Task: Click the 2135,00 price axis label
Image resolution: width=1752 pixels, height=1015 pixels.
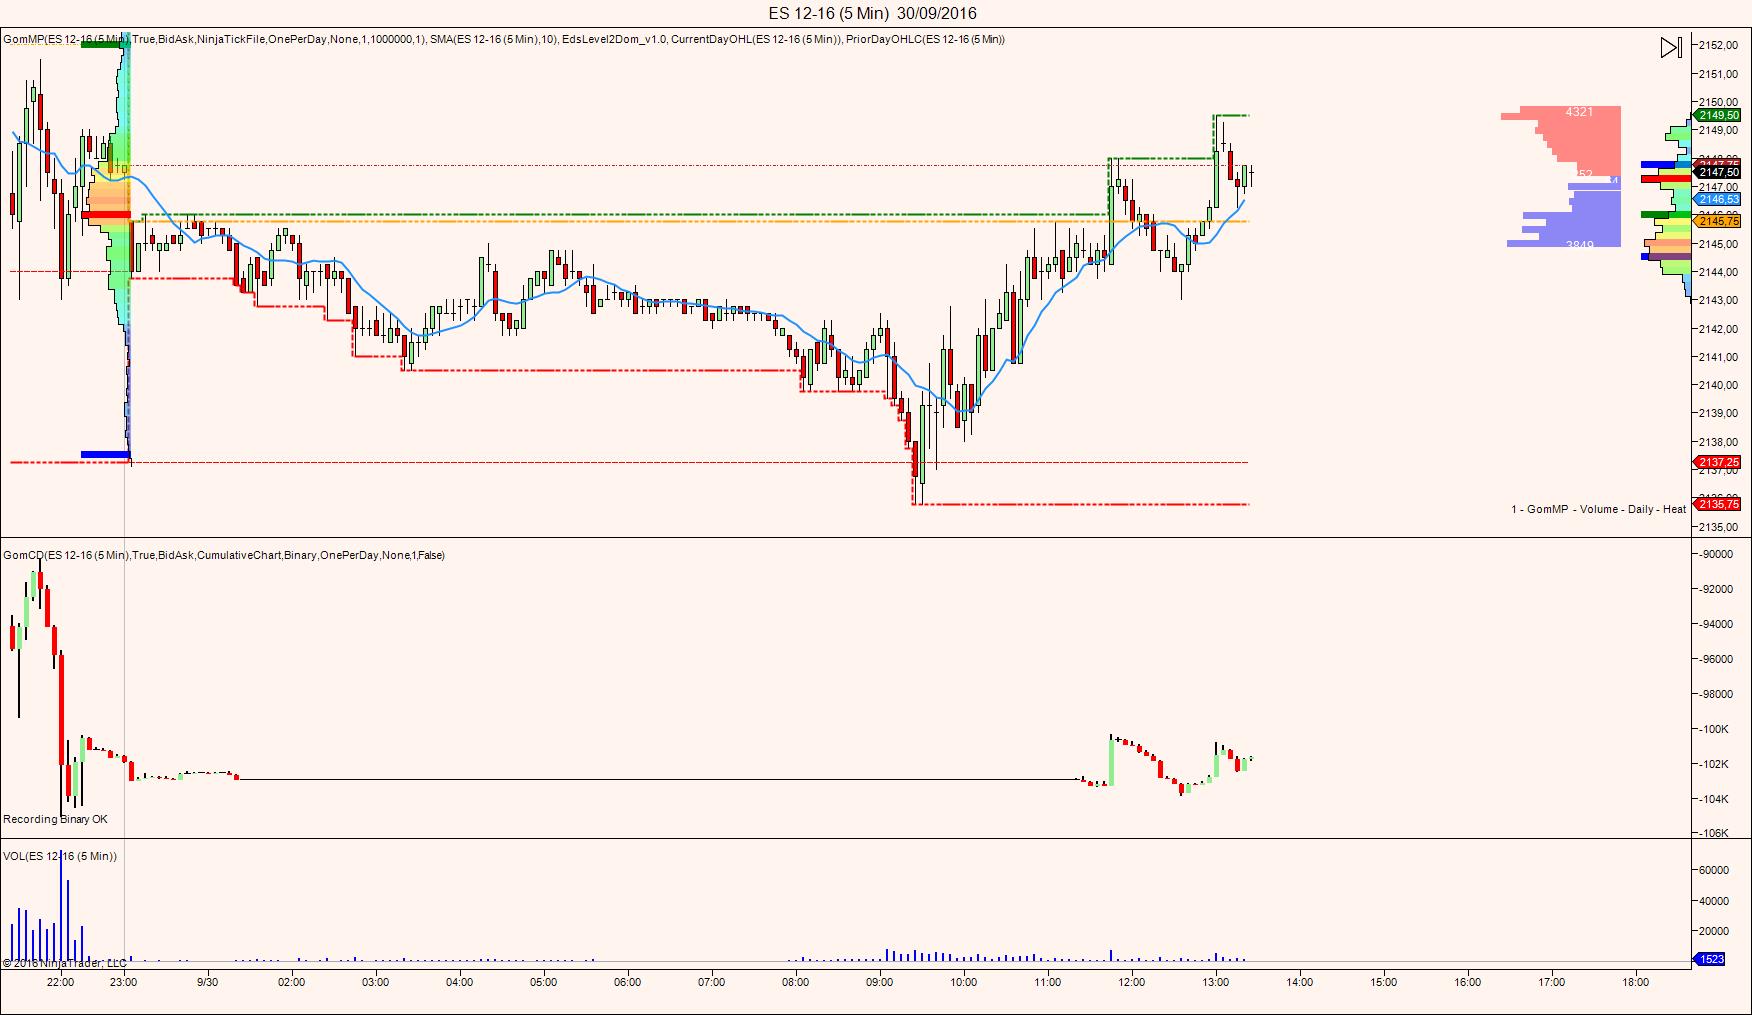Action: (1718, 527)
